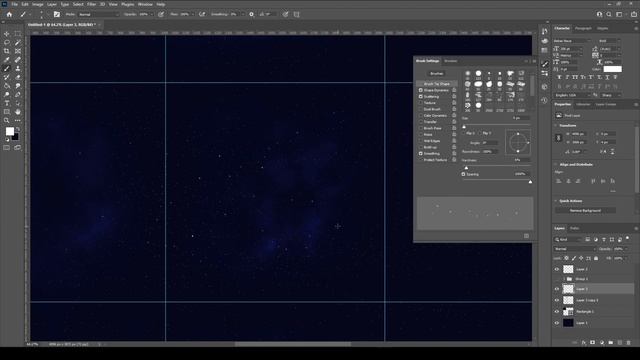Select the Brush tool in toolbox
The image size is (640, 360).
[7, 69]
